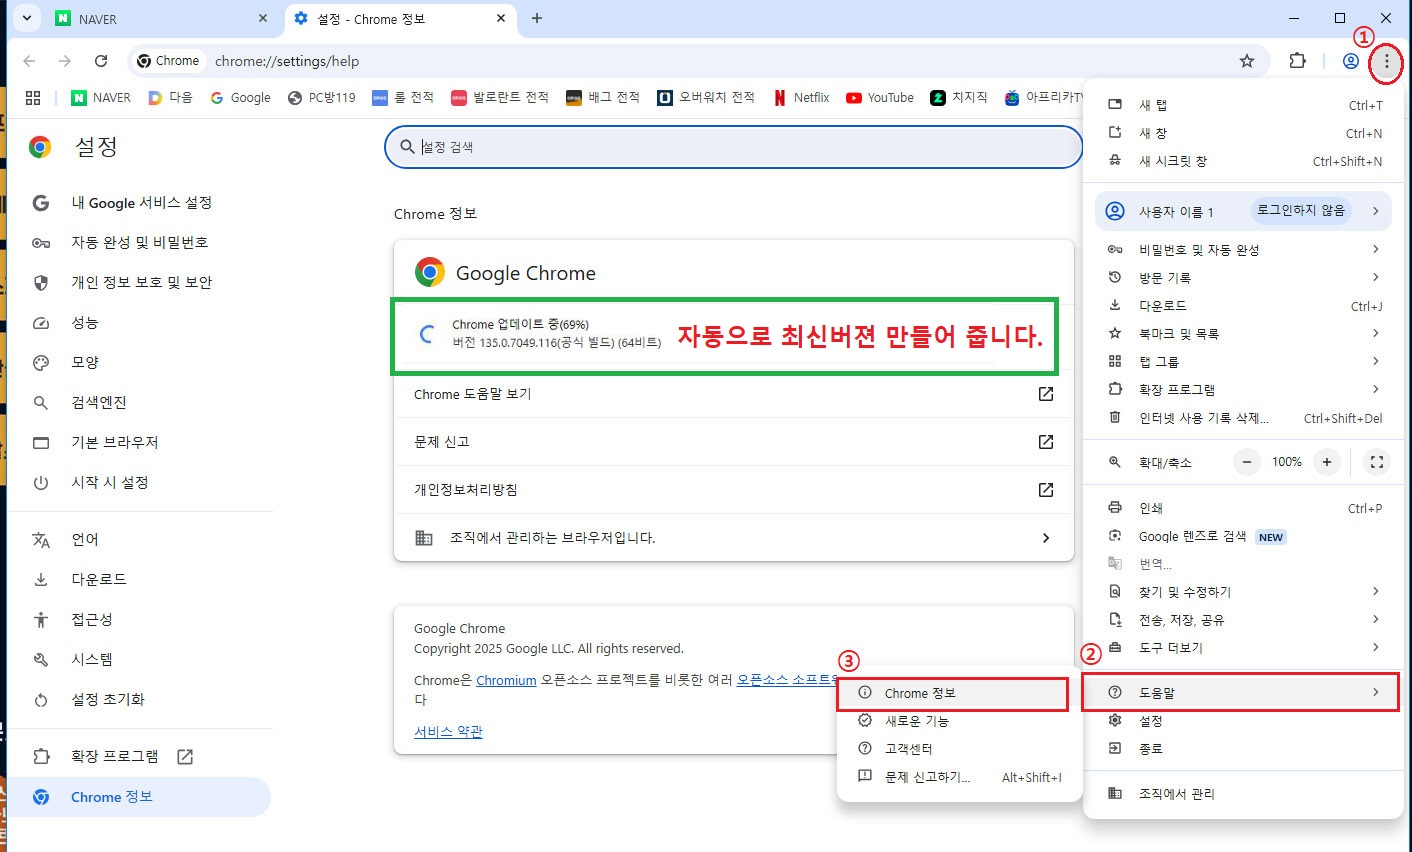The height and width of the screenshot is (852, 1412).
Task: Select Google 렌즈로 검색 menu item
Action: pos(1244,536)
